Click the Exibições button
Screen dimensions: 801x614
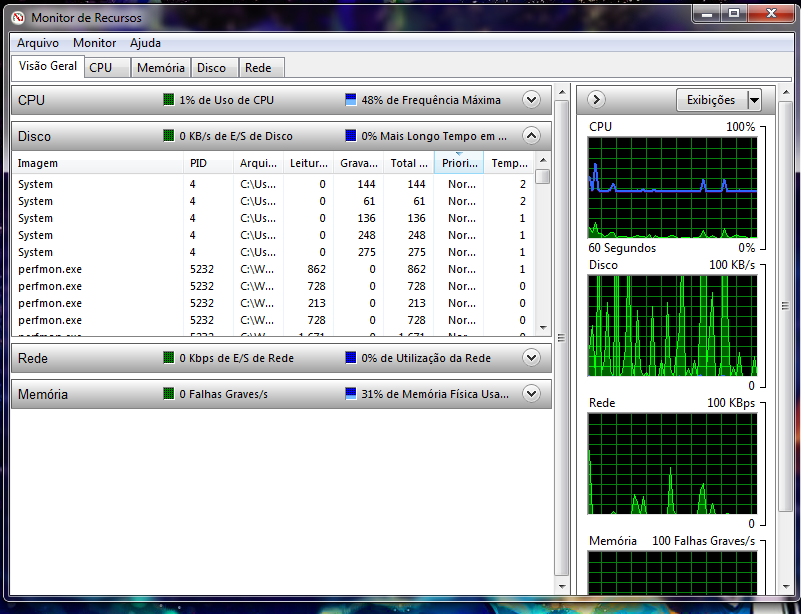tap(712, 100)
